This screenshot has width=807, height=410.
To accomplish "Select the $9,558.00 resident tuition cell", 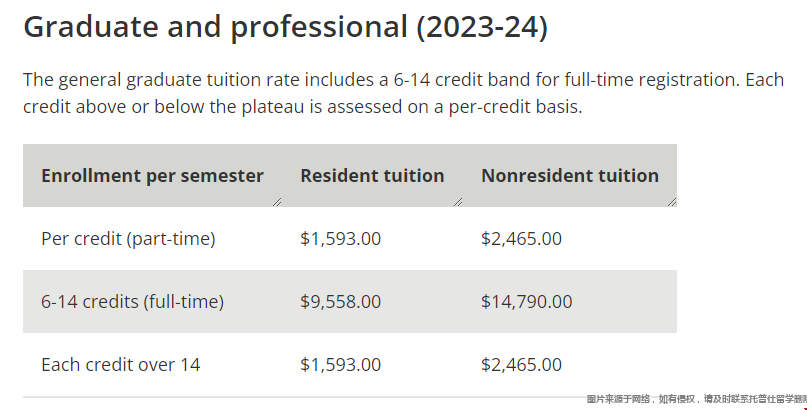I will pyautogui.click(x=340, y=301).
